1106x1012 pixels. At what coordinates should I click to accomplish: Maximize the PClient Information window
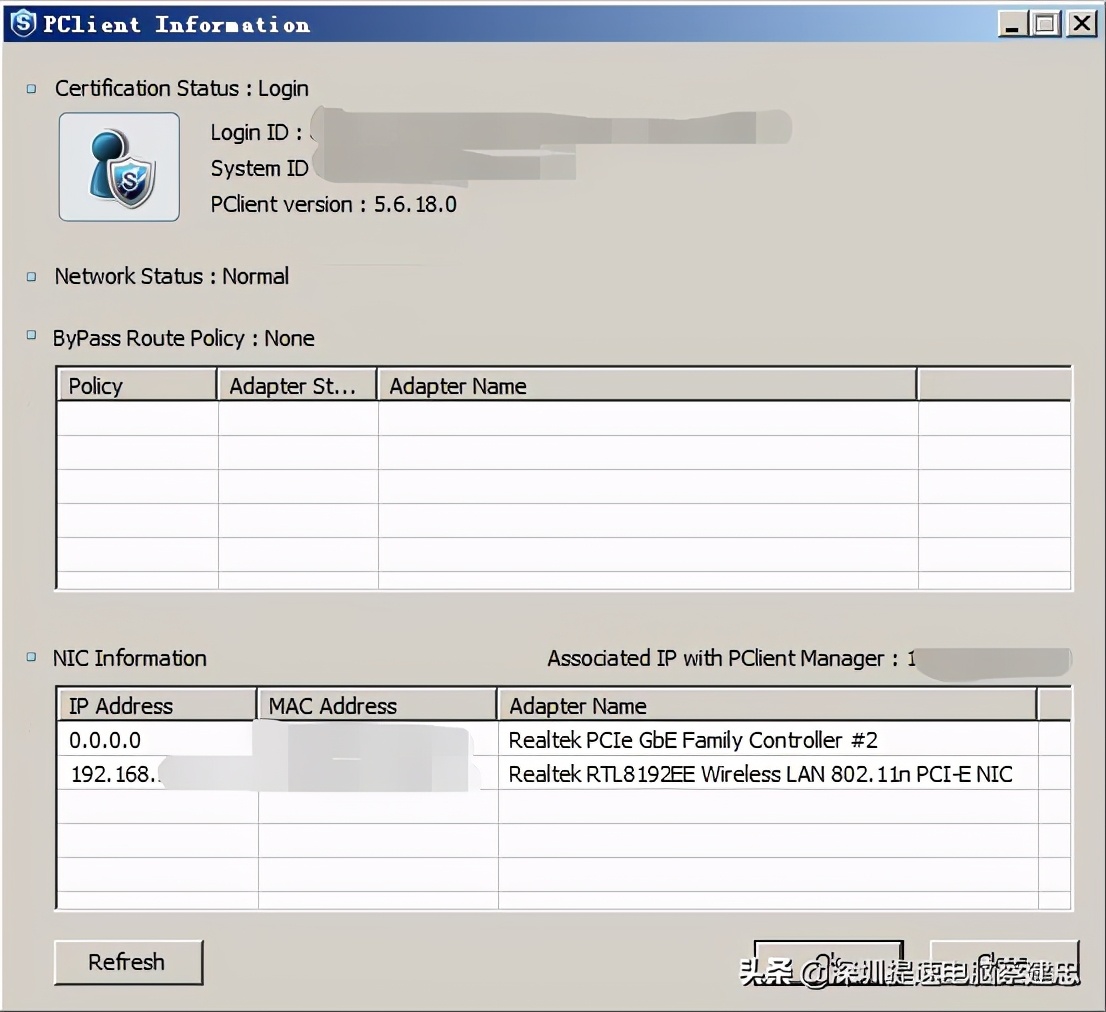pos(1046,24)
